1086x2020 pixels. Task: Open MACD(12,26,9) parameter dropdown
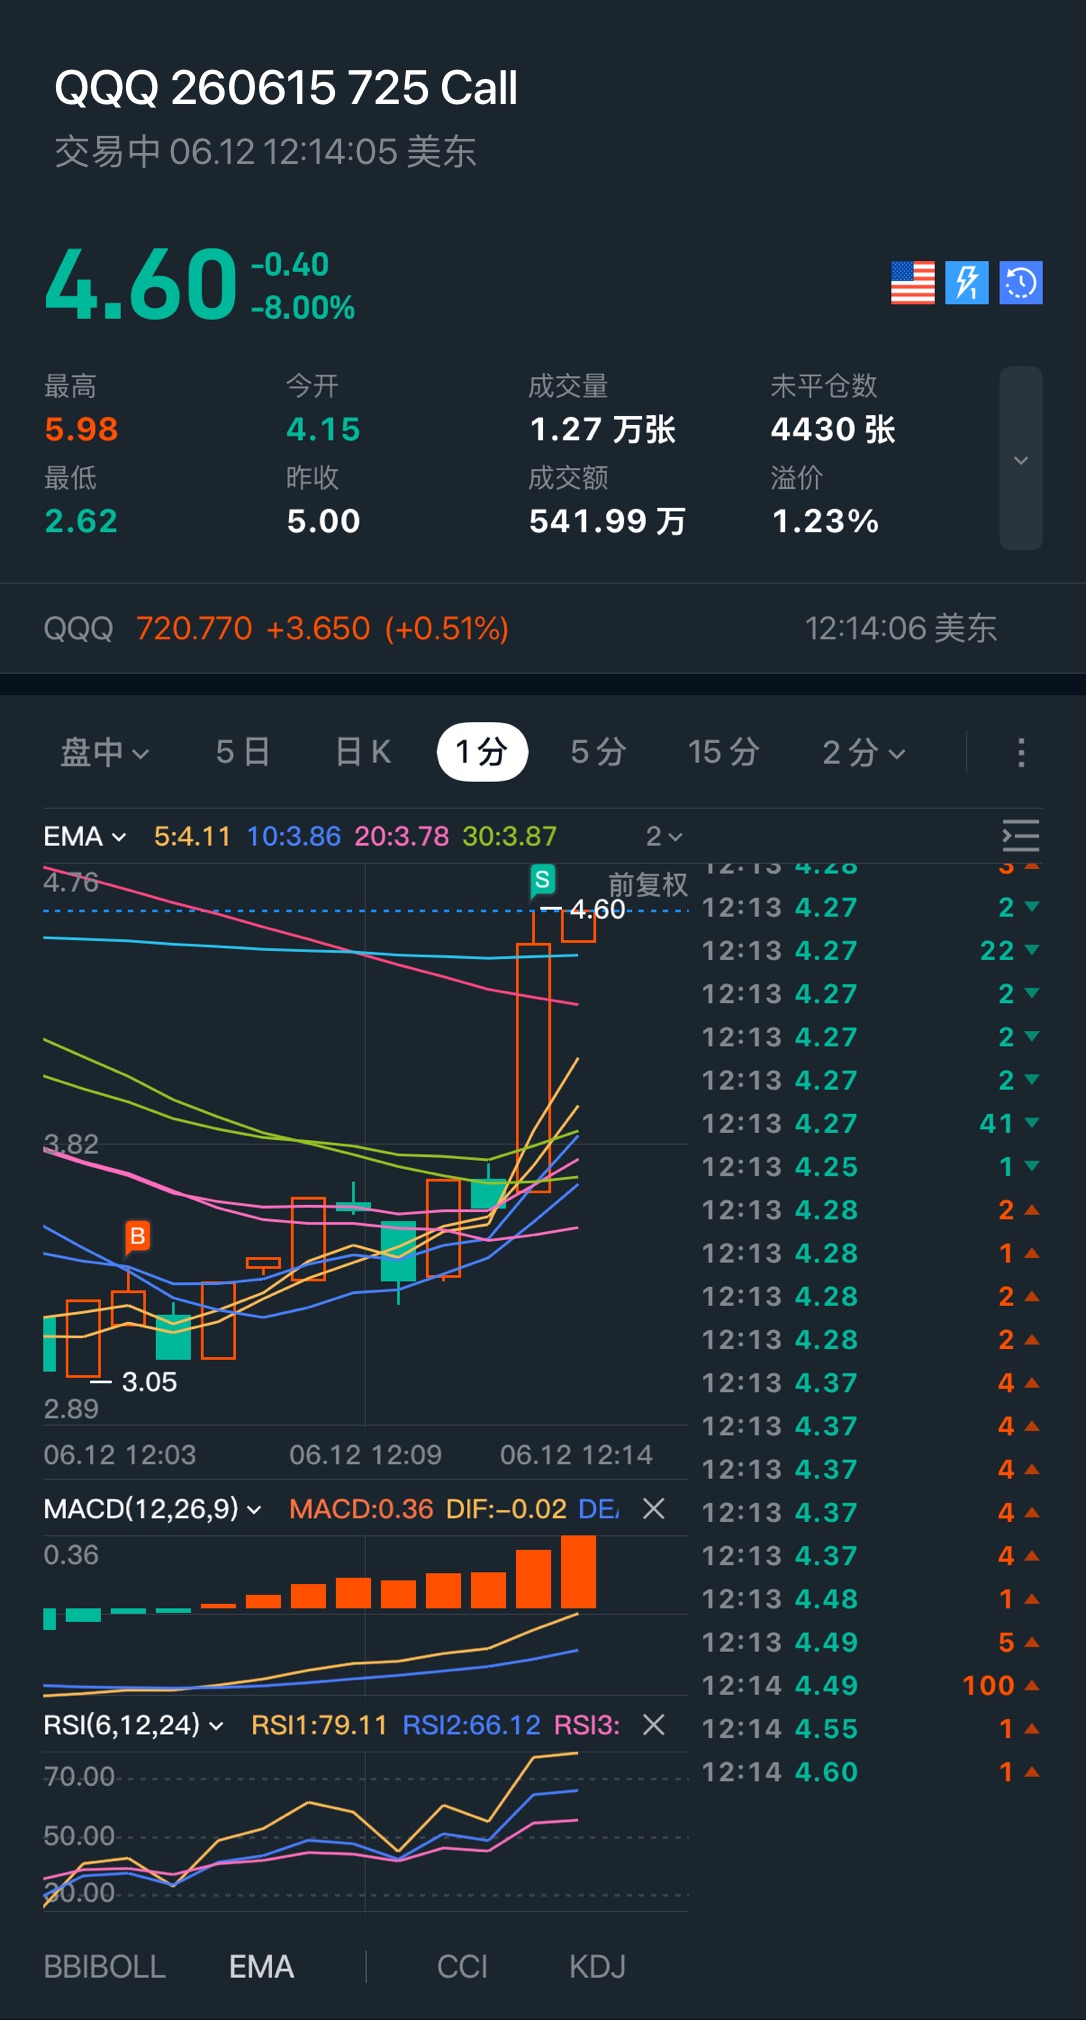tap(152, 1508)
